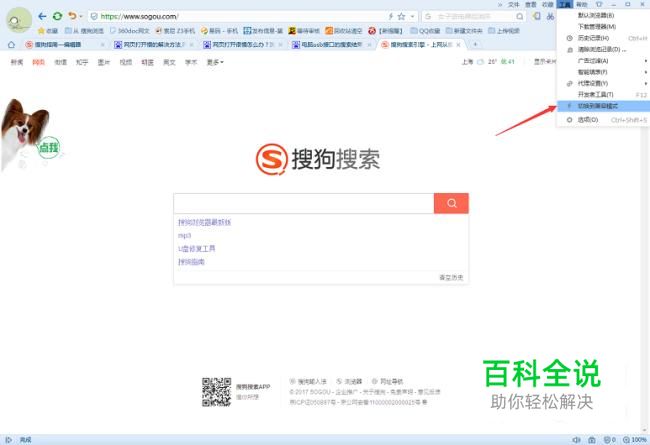Open a new tab with plus button
650x445 pixels.
click(475, 44)
